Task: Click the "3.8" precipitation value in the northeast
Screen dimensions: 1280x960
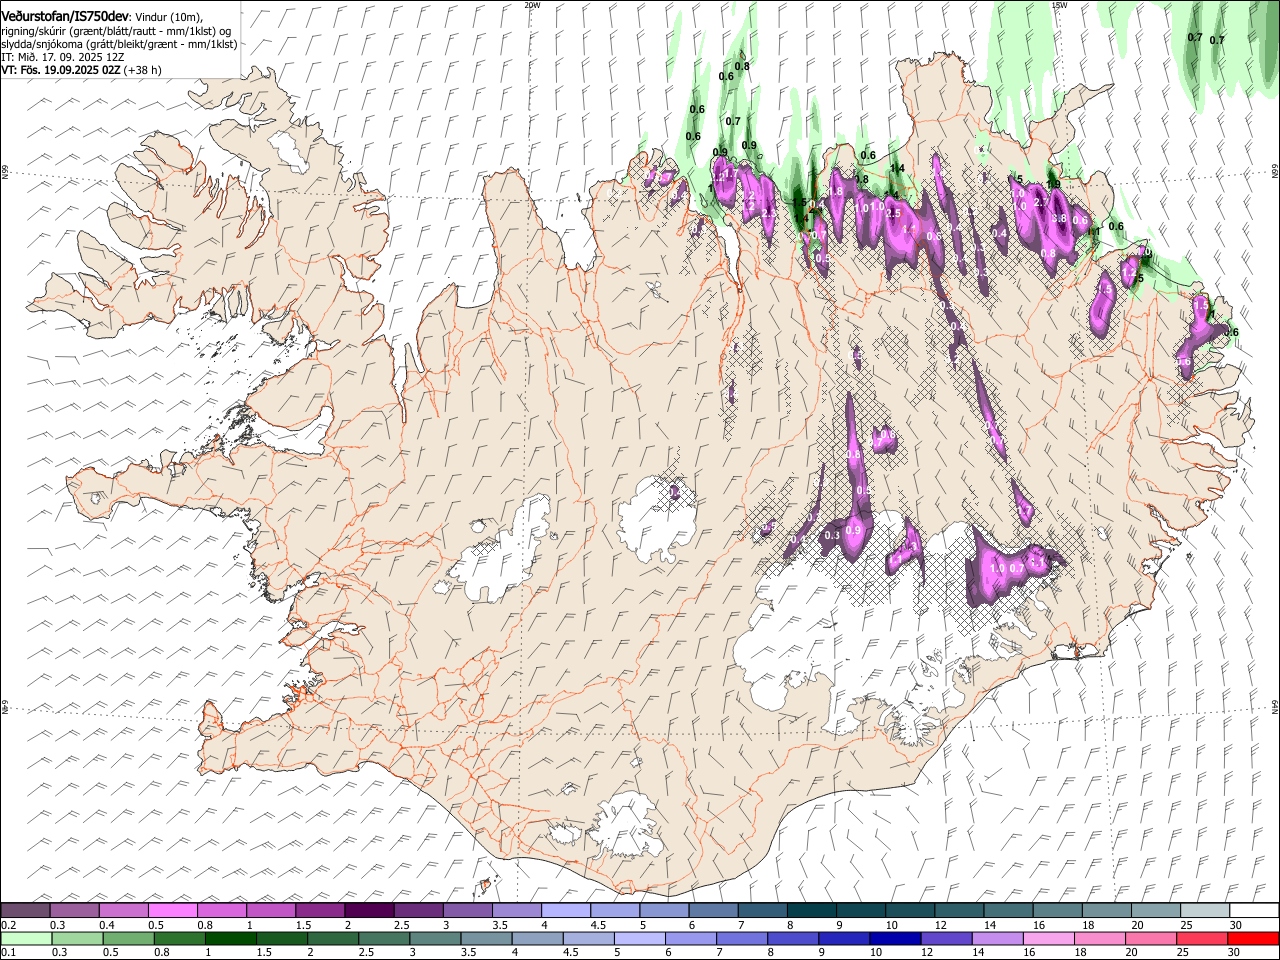Action: click(1061, 218)
